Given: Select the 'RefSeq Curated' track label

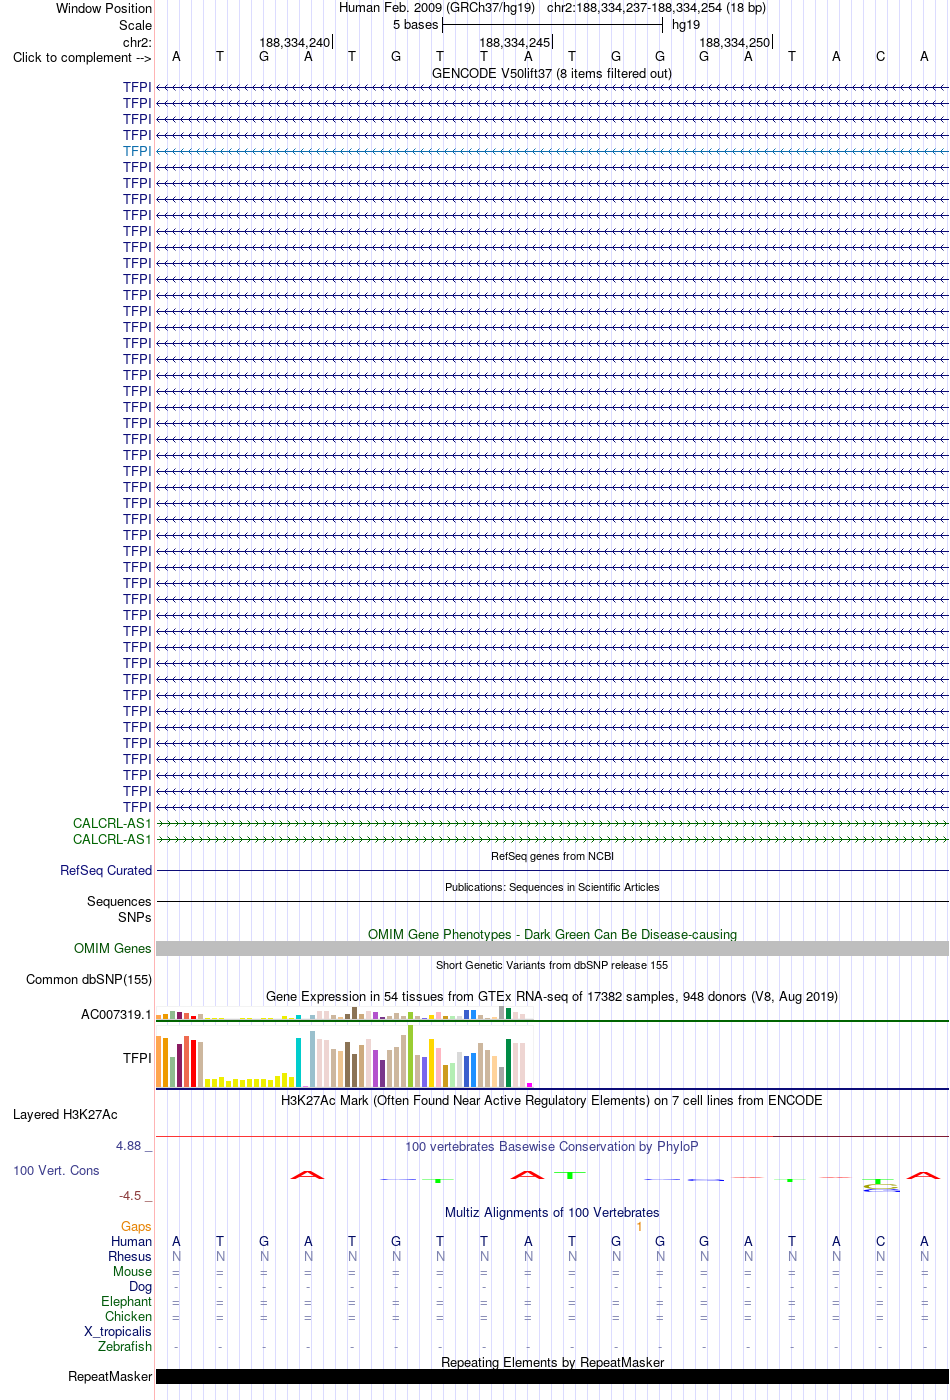Looking at the screenshot, I should point(106,870).
